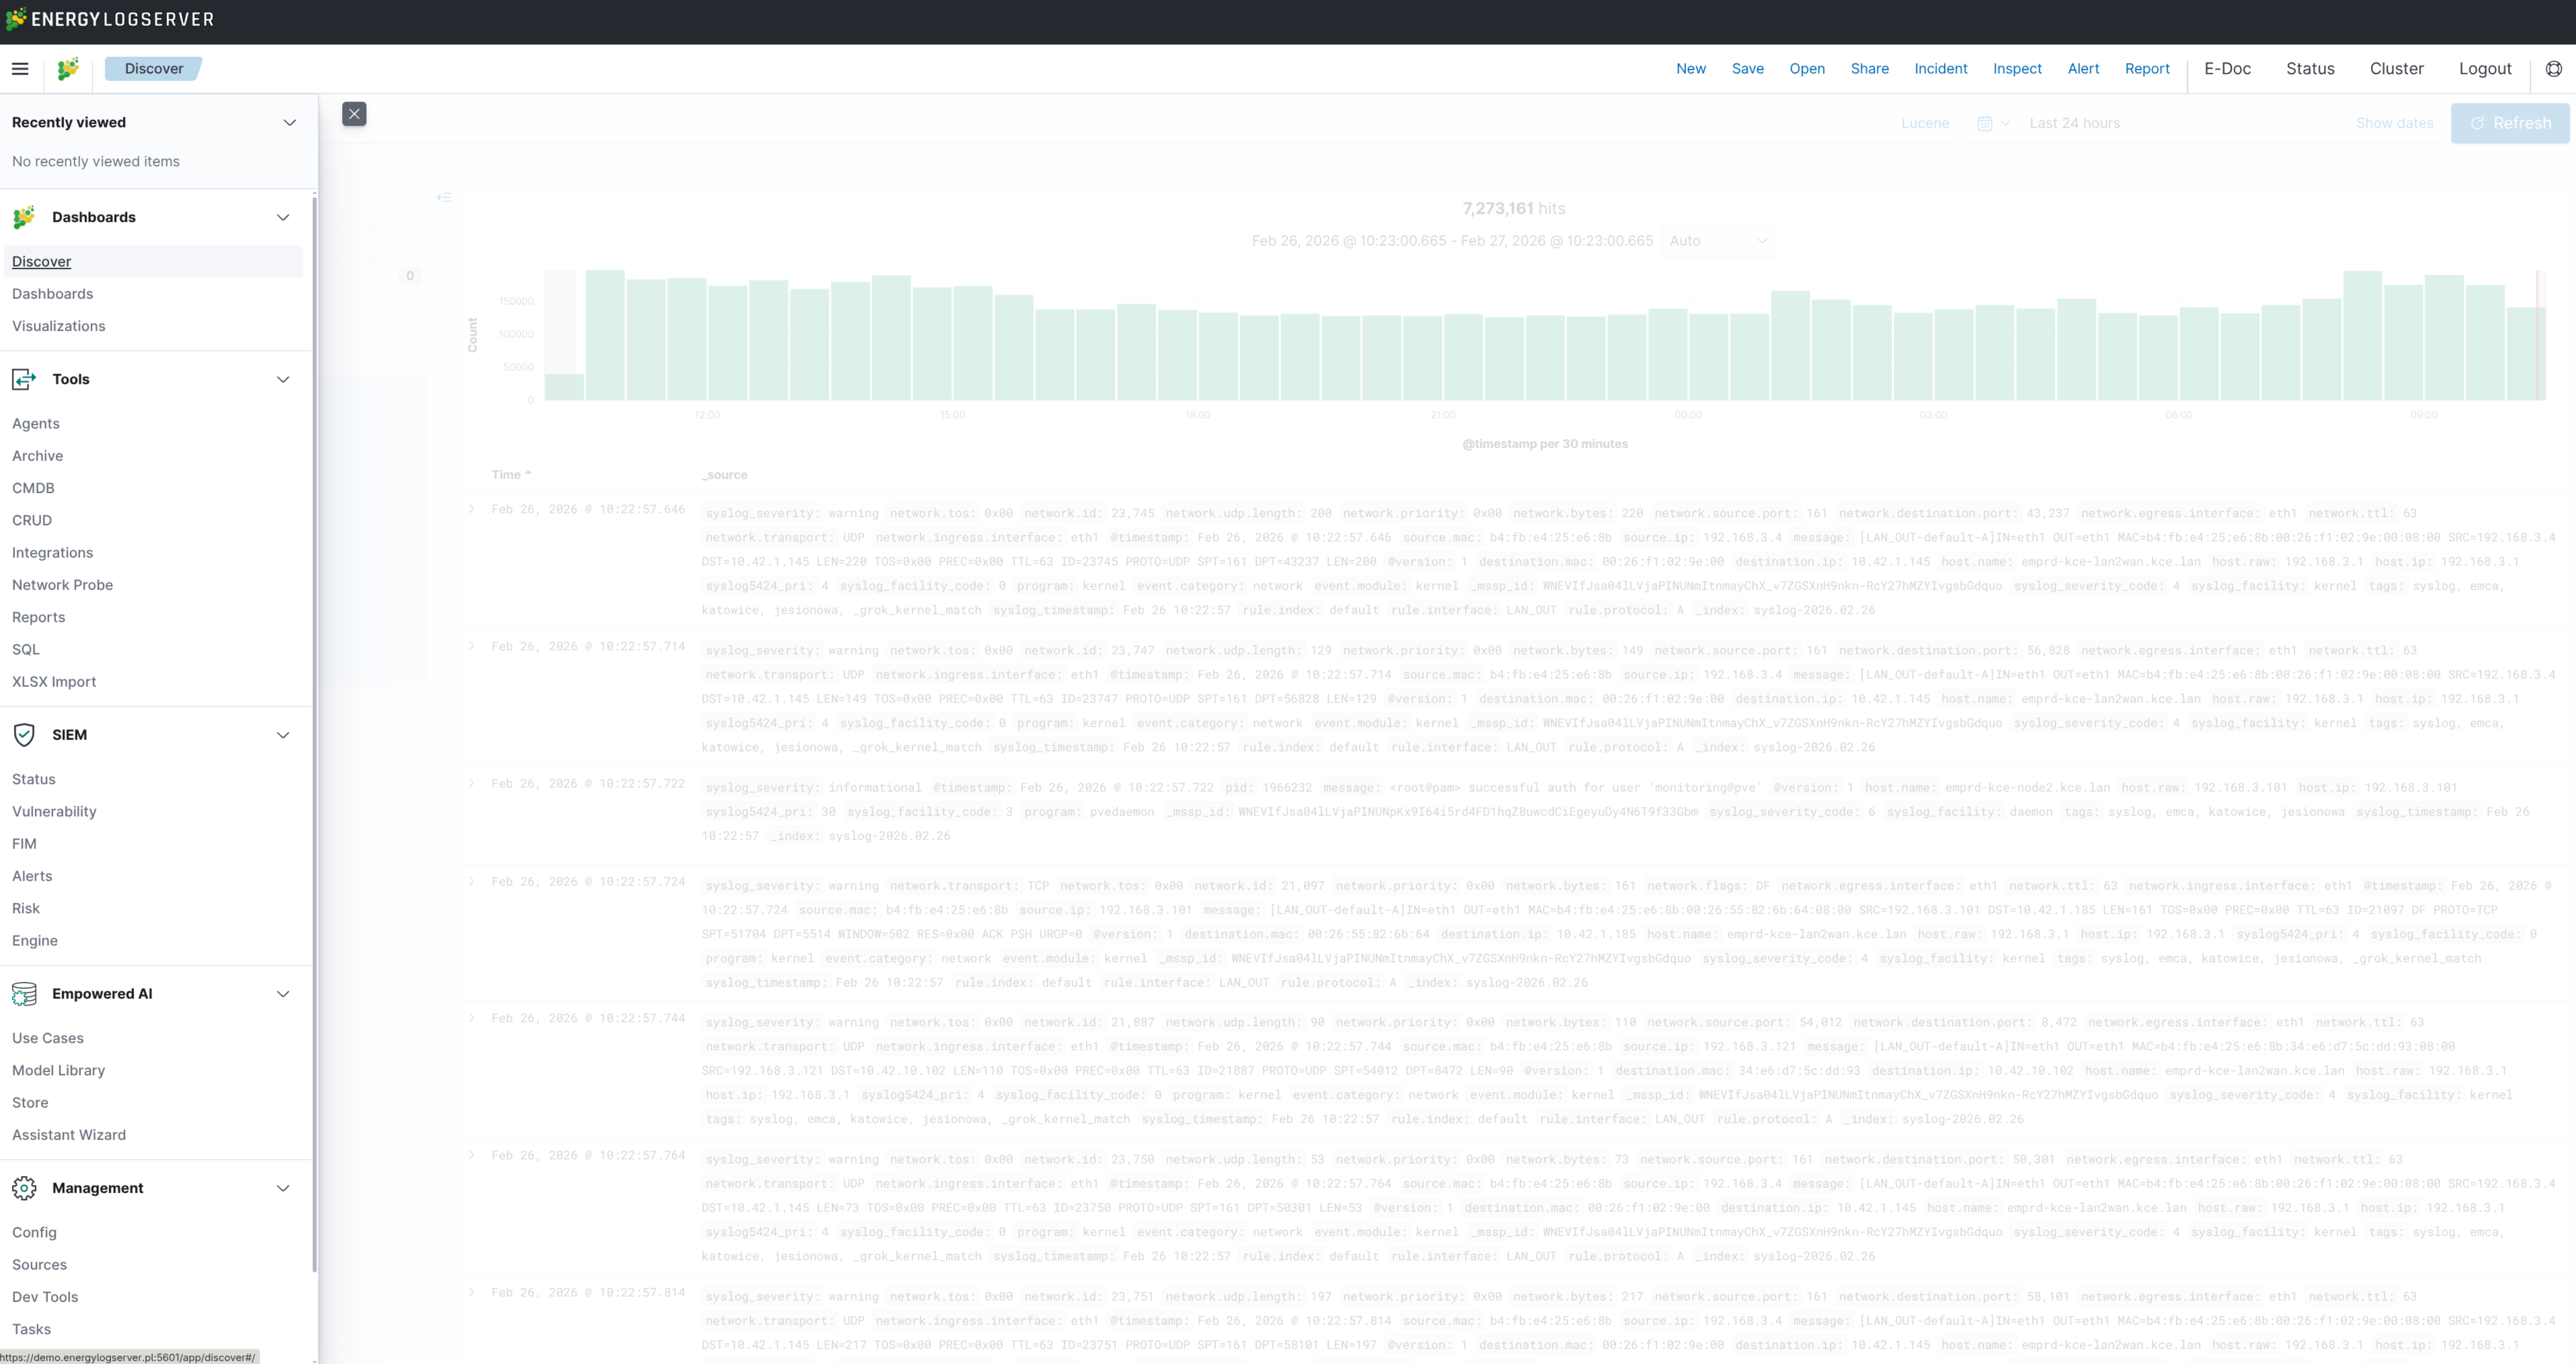Collapse the Dashboards section chevron

tap(283, 217)
